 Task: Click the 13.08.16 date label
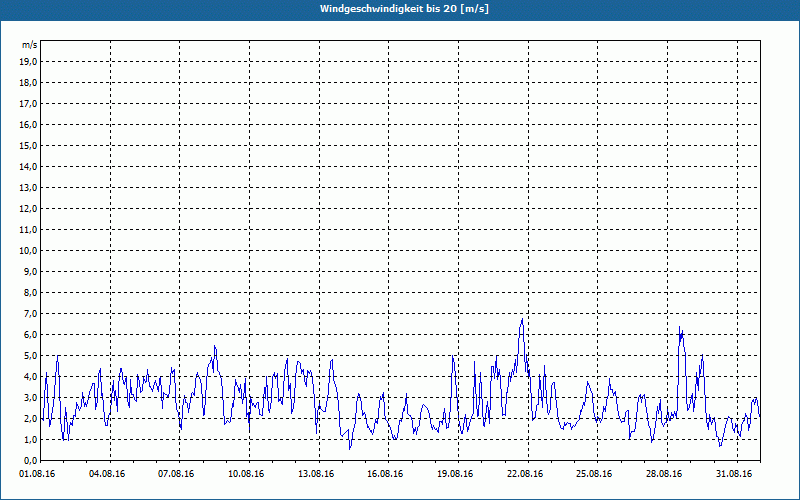pos(316,474)
